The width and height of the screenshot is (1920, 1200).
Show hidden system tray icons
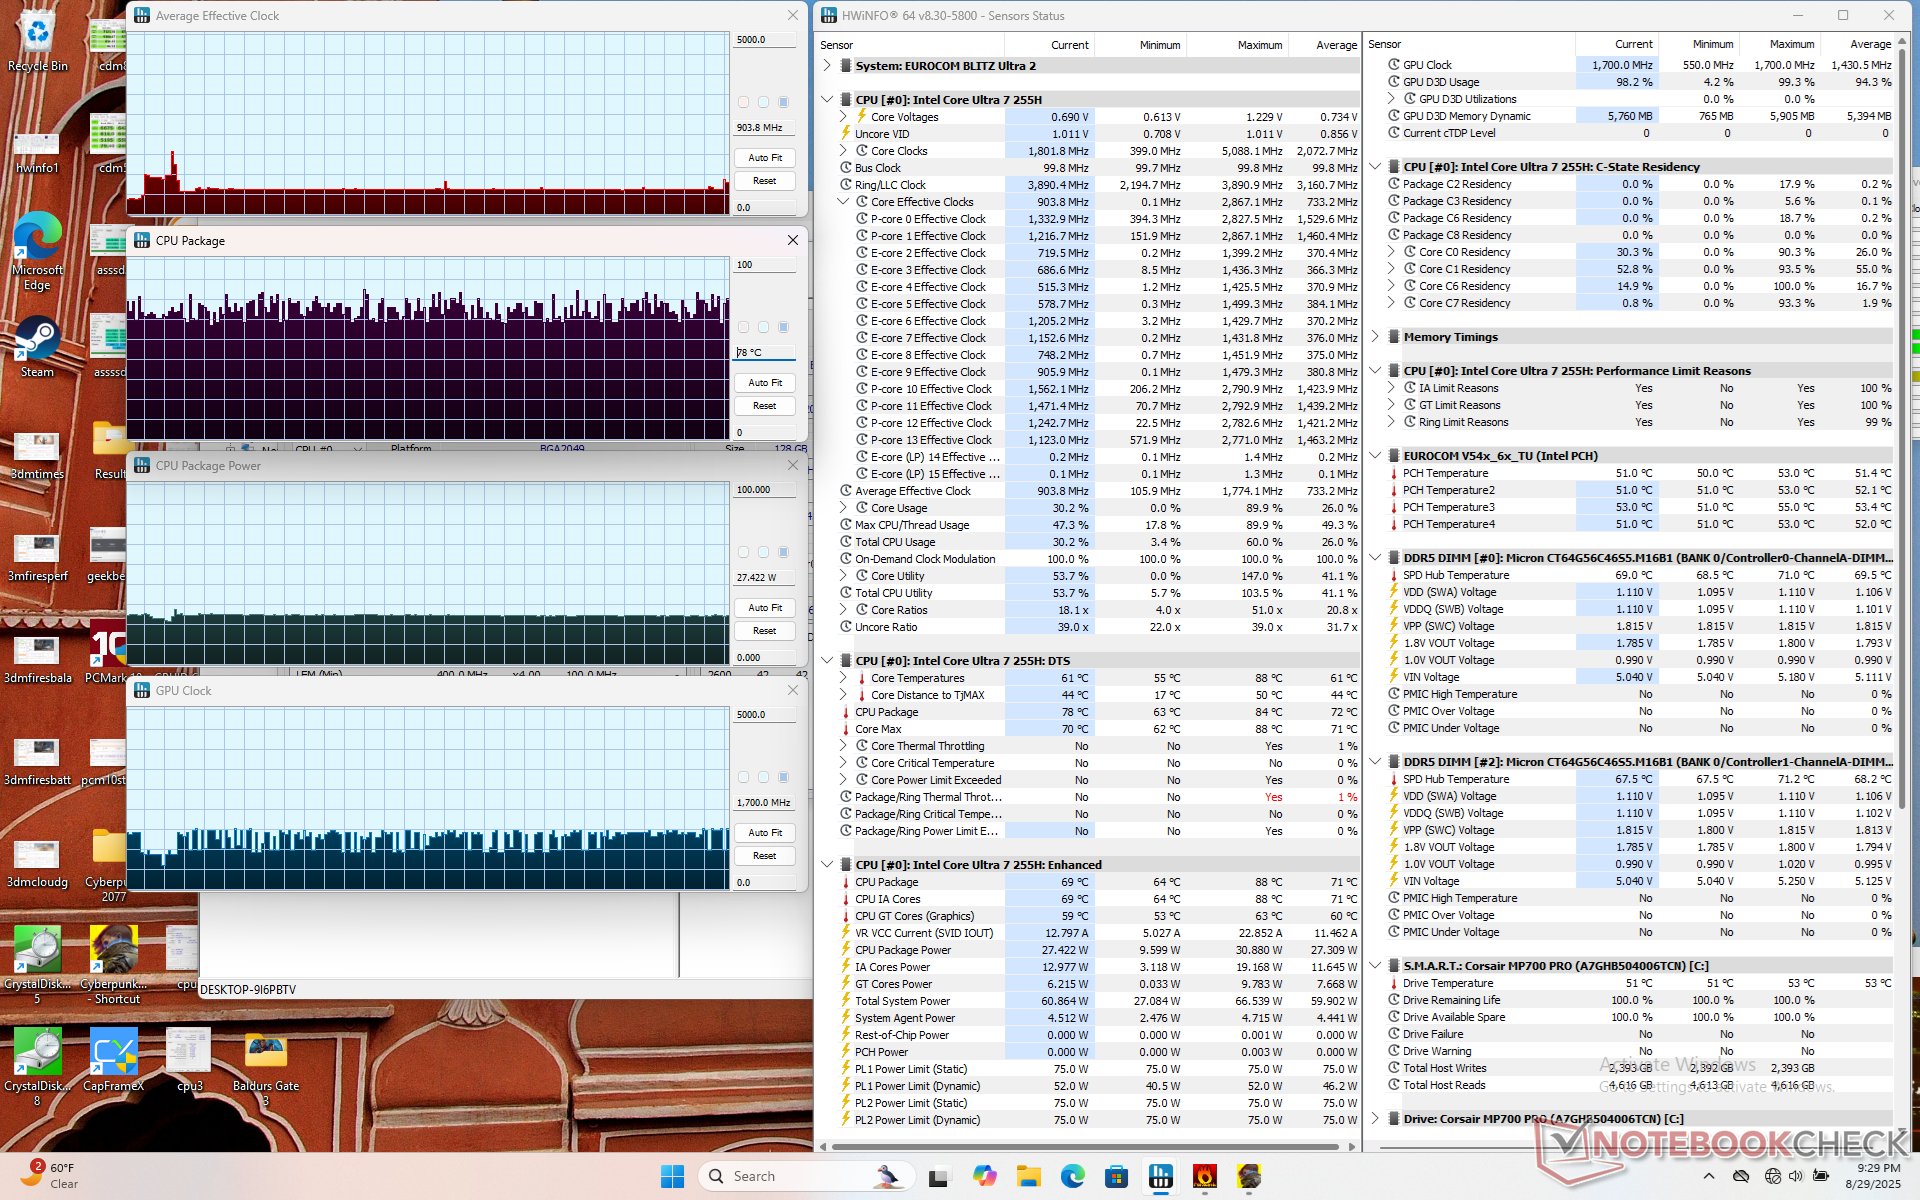pos(1709,1176)
